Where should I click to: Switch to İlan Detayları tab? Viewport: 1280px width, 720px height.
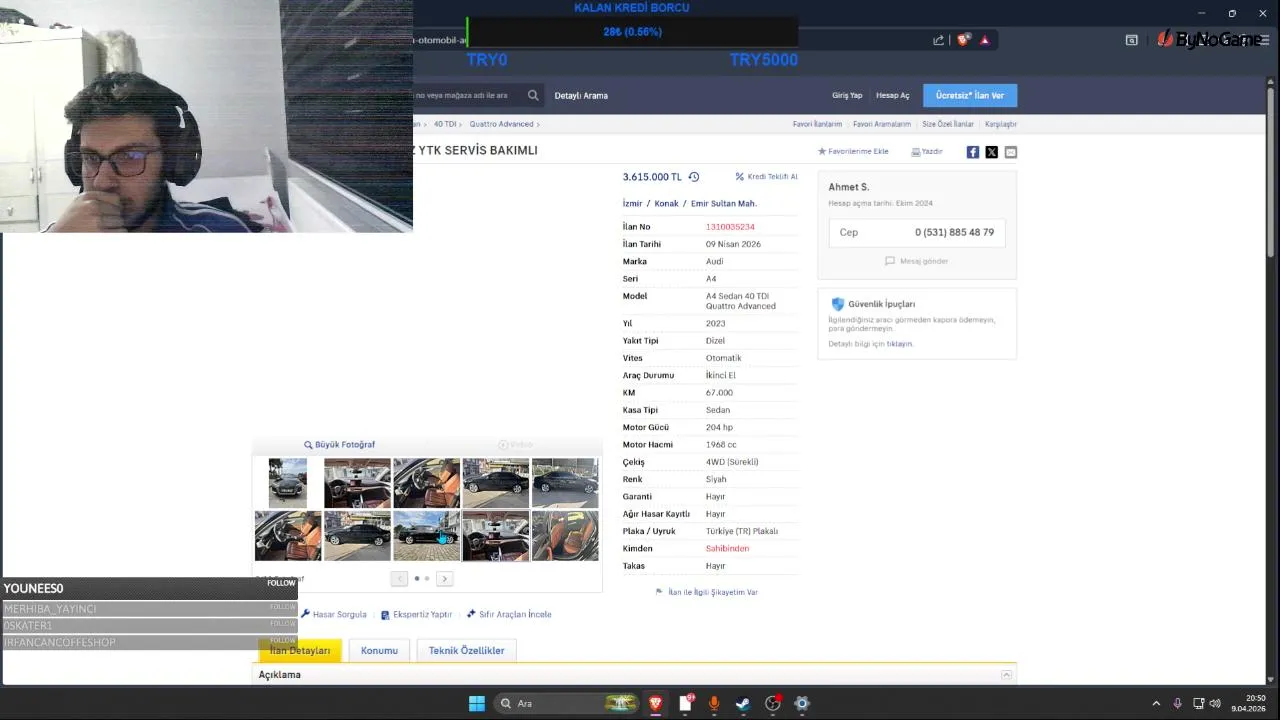coord(300,650)
